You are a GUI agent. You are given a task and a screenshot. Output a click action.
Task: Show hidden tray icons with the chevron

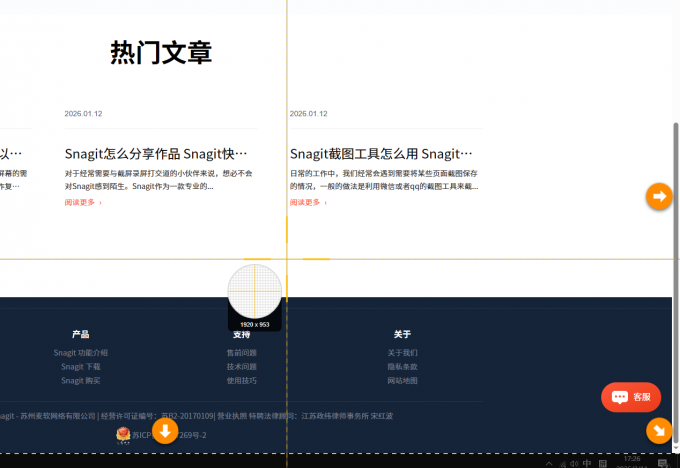point(549,464)
